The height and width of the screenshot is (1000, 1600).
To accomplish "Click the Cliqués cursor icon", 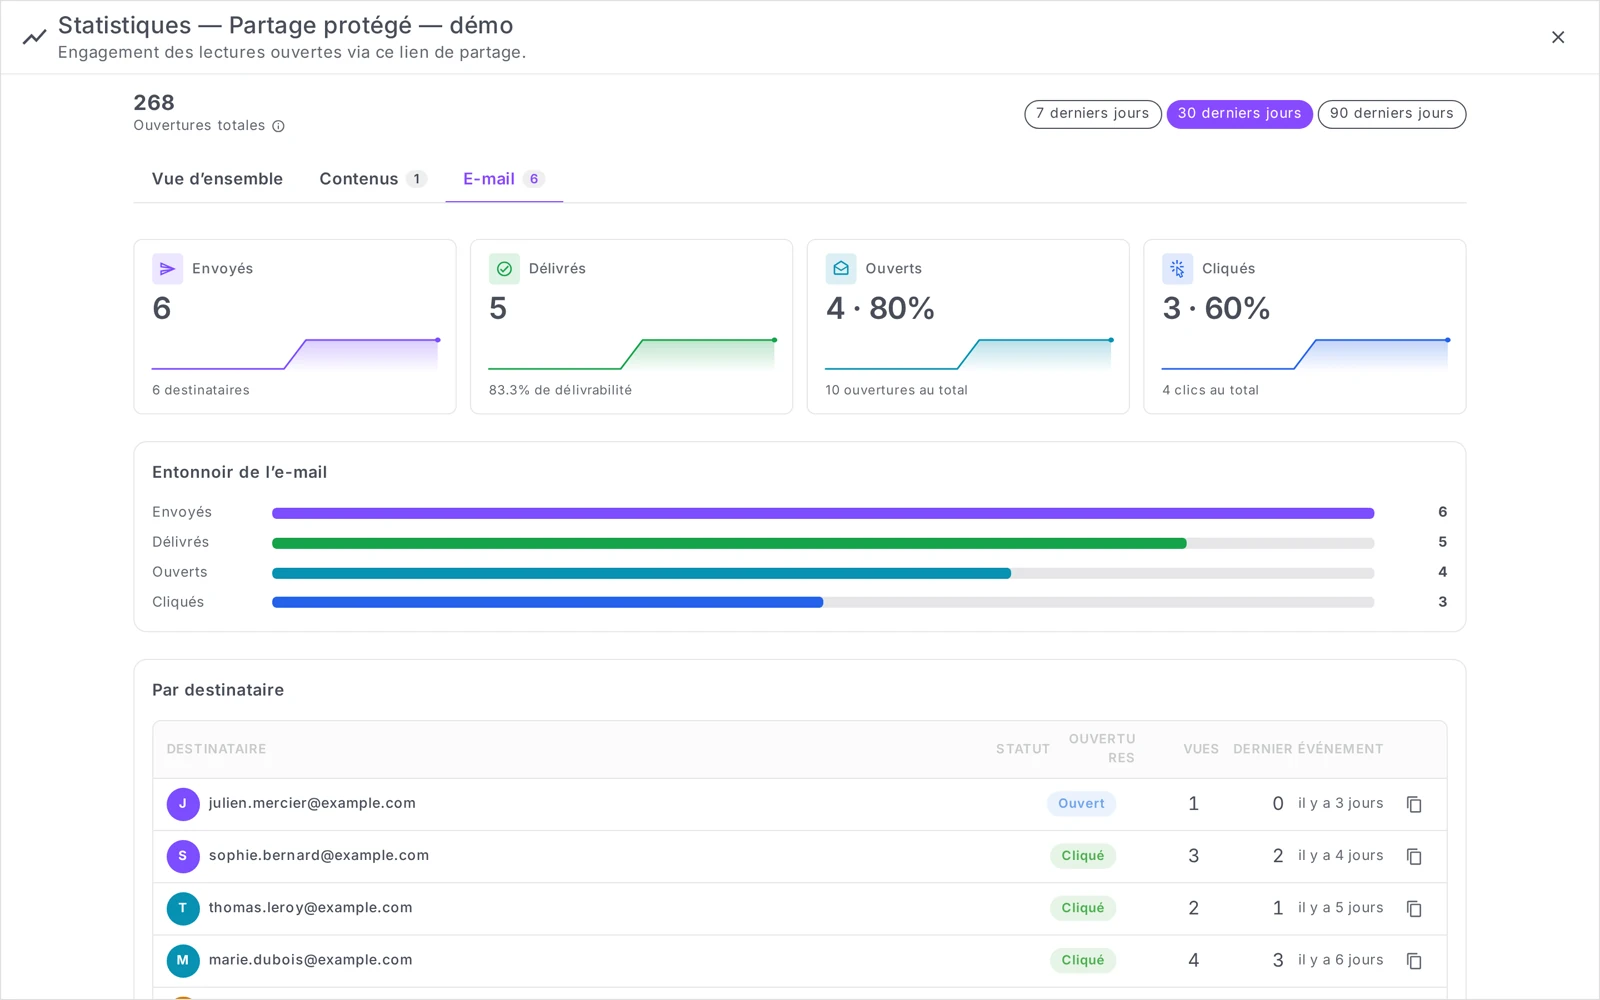I will [x=1177, y=269].
